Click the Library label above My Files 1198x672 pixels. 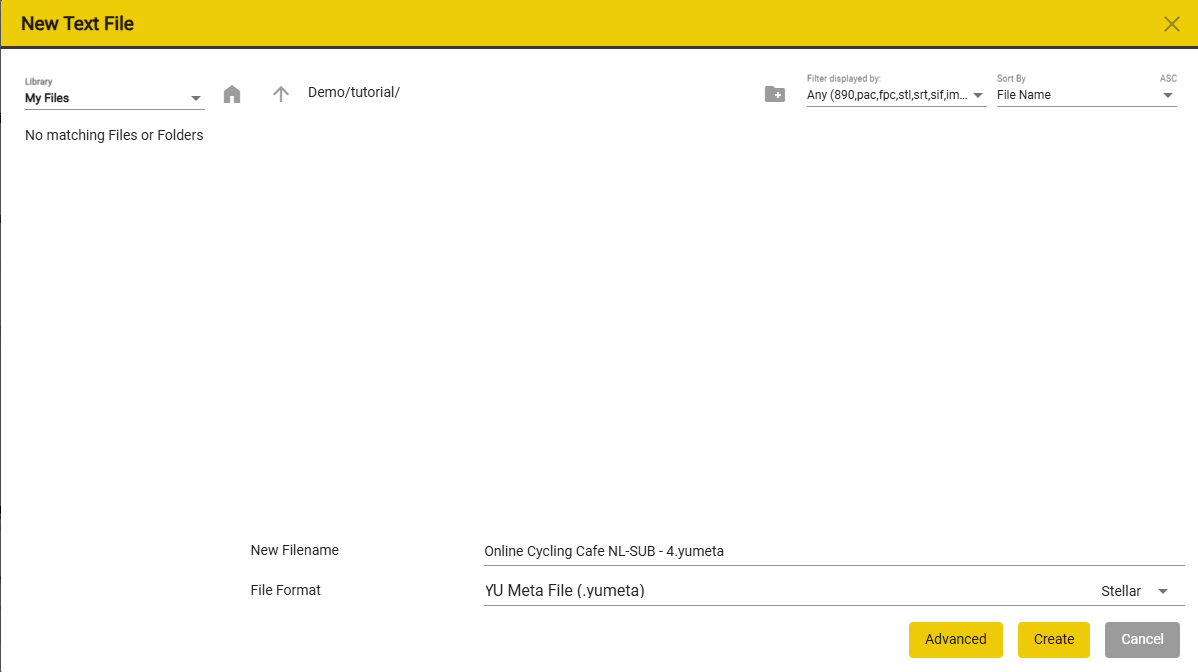(38, 81)
